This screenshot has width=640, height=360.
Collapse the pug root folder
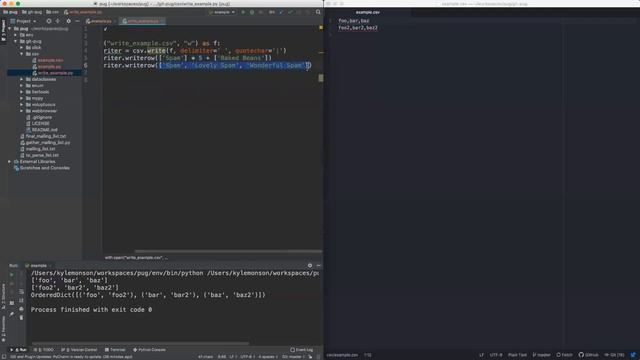[10, 29]
